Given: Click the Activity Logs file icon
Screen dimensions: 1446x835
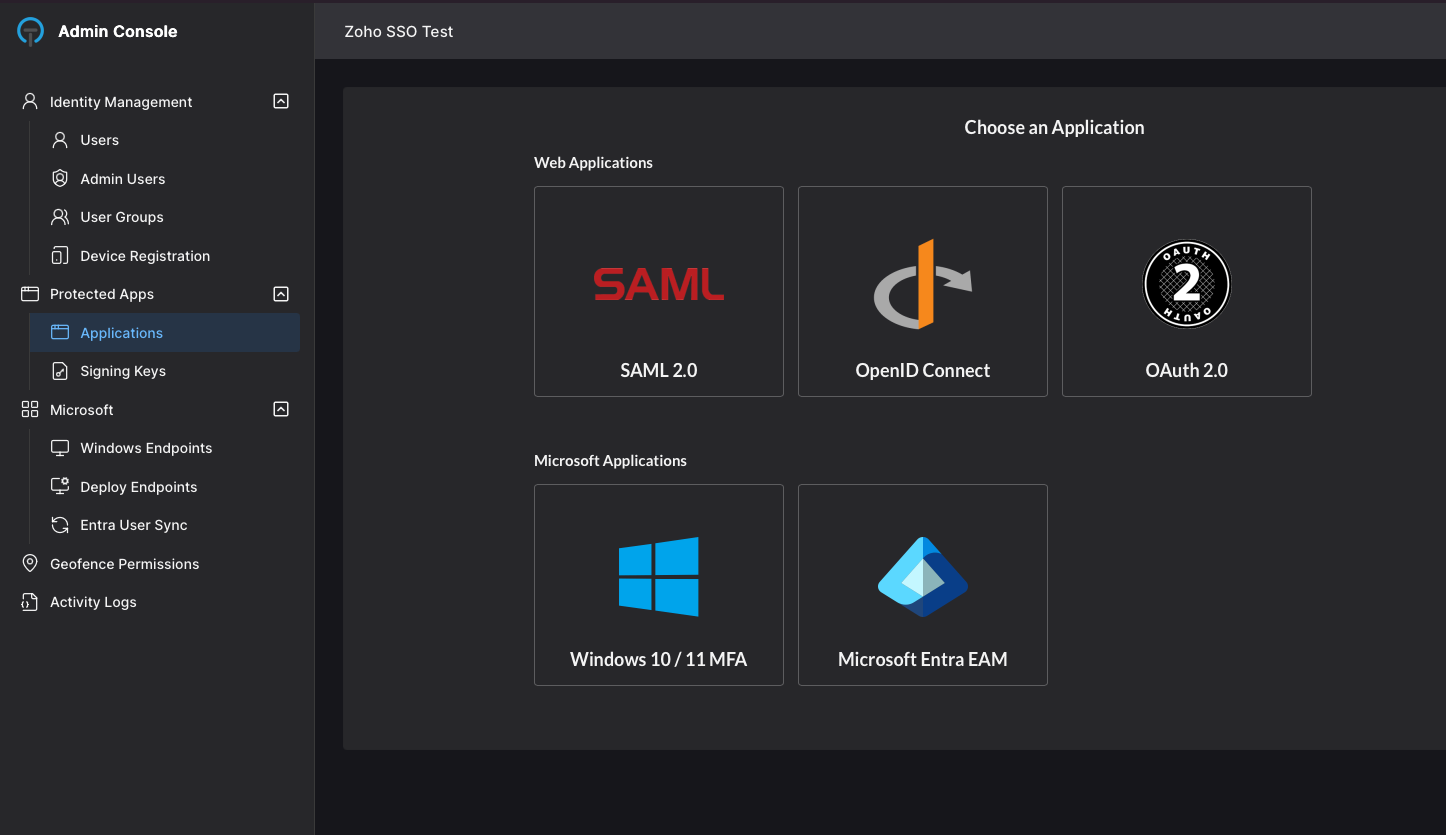Looking at the screenshot, I should pos(30,602).
